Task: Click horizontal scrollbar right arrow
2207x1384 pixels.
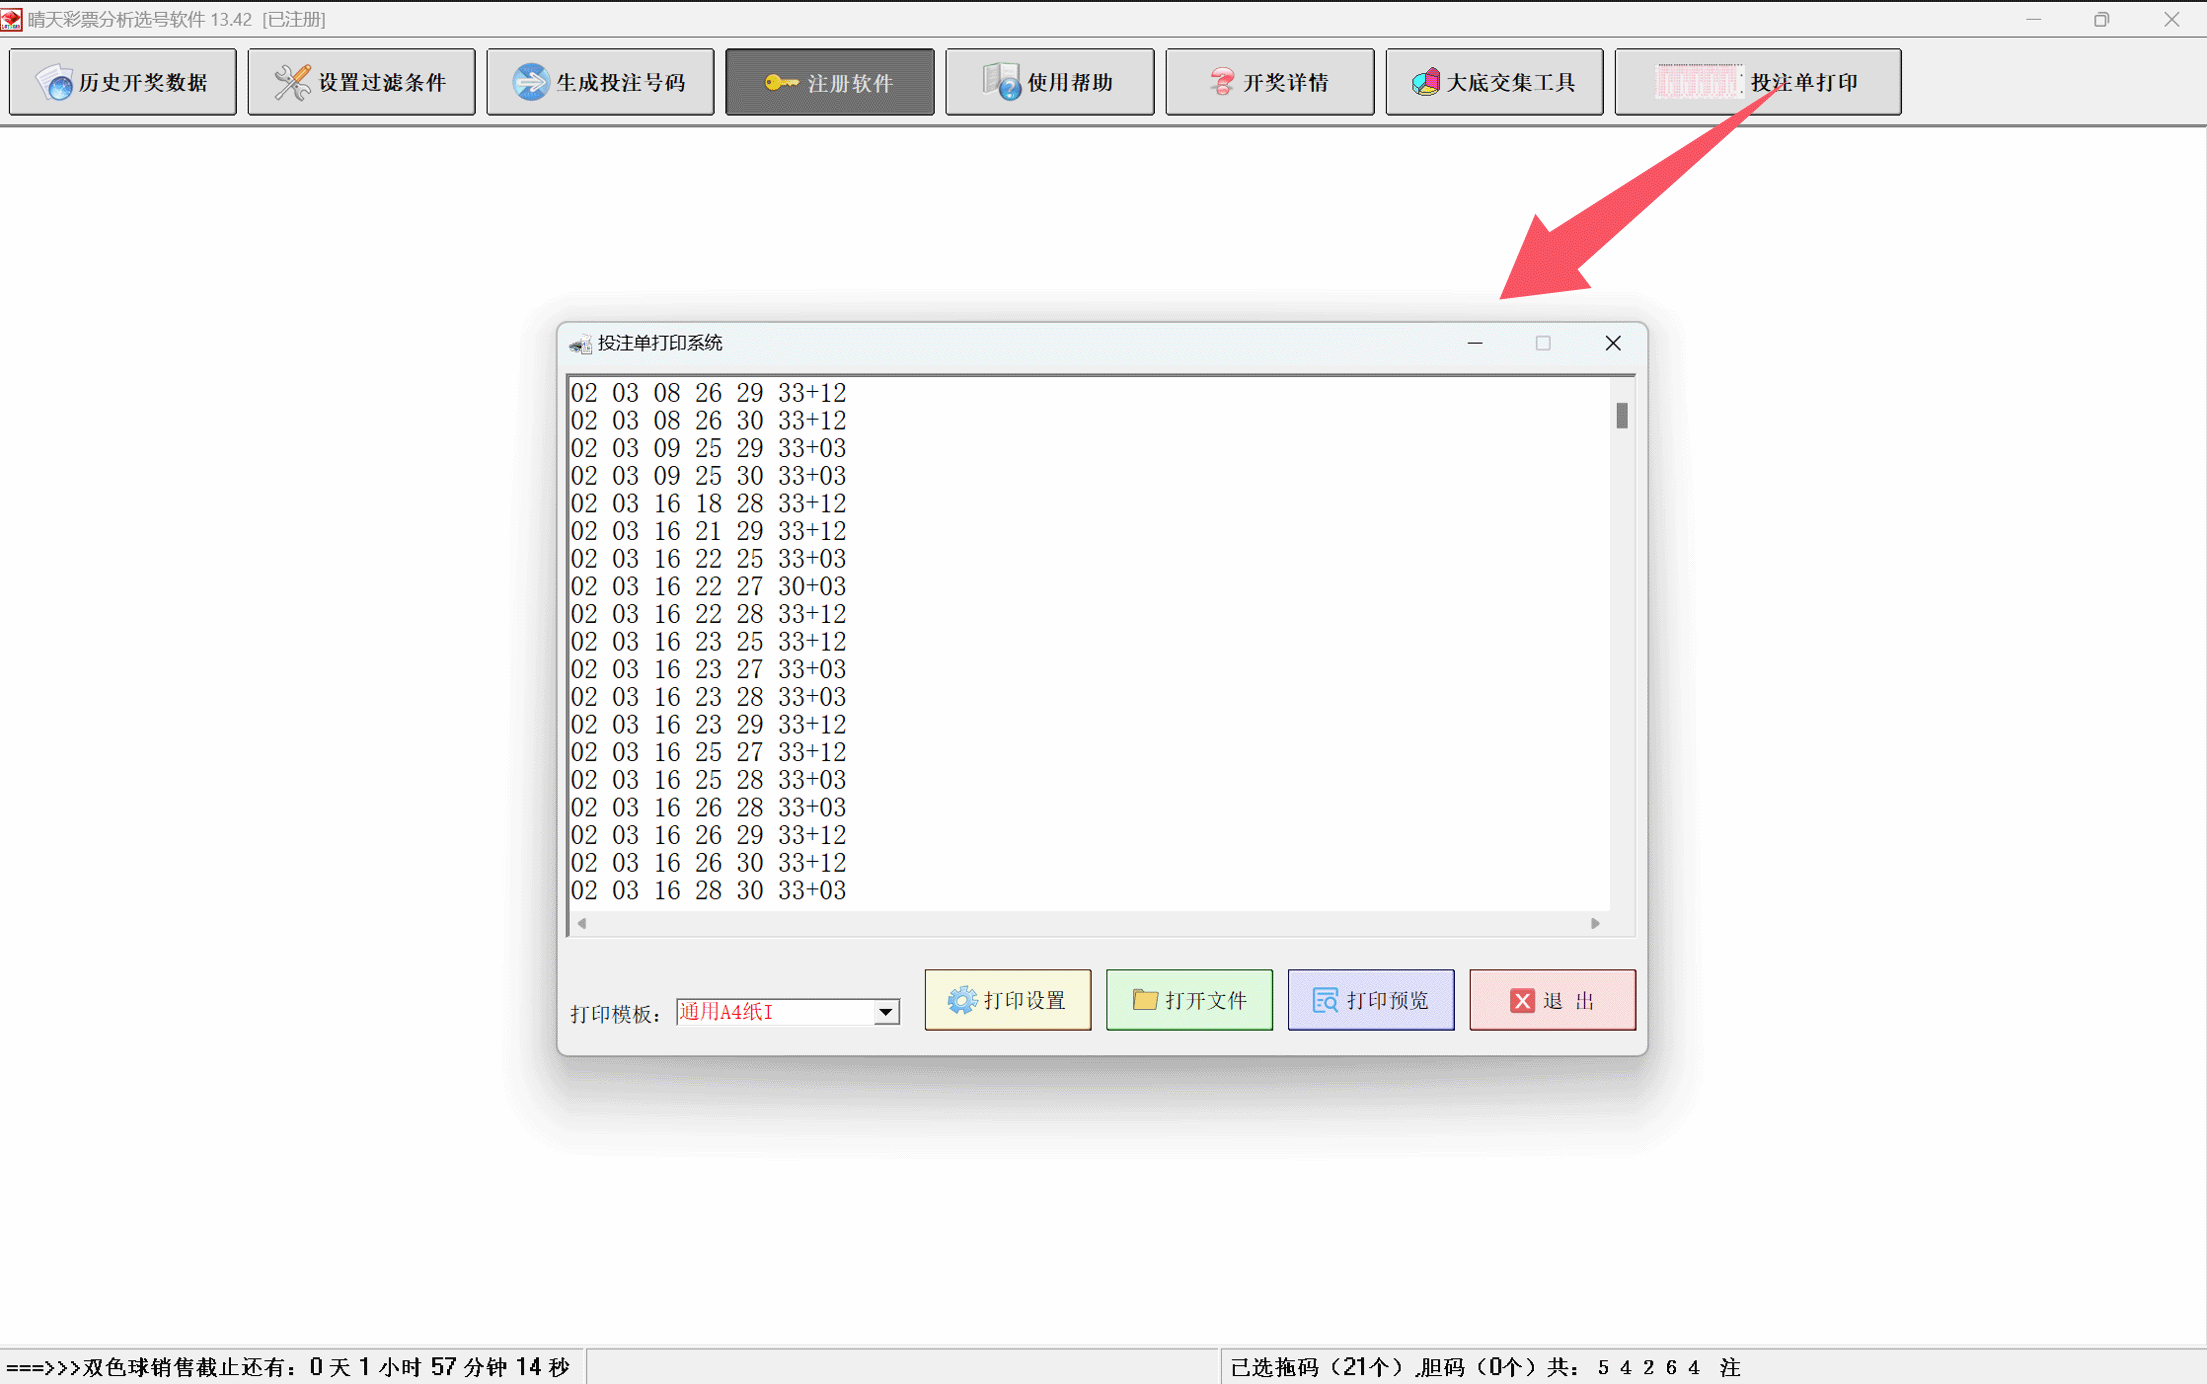Action: tap(1595, 924)
